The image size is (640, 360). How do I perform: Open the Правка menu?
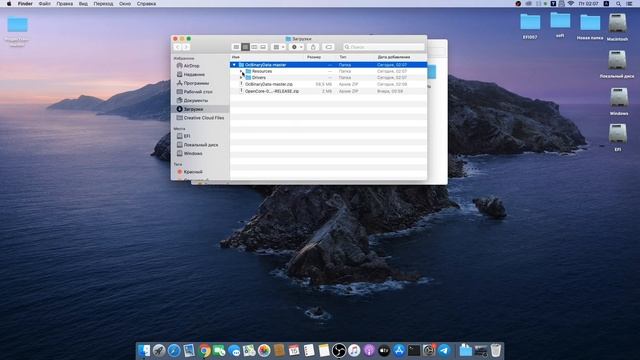(x=64, y=4)
